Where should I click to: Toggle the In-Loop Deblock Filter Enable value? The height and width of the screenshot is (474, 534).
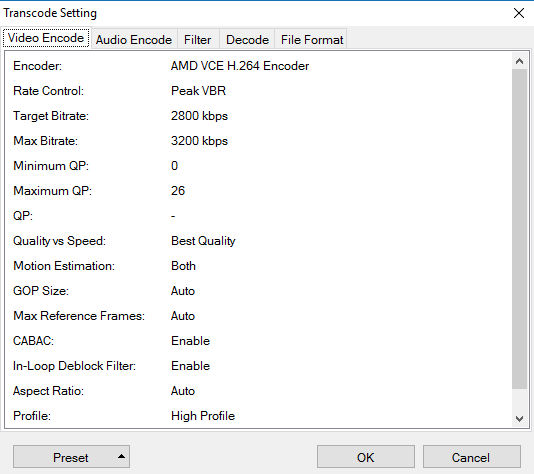click(x=190, y=366)
